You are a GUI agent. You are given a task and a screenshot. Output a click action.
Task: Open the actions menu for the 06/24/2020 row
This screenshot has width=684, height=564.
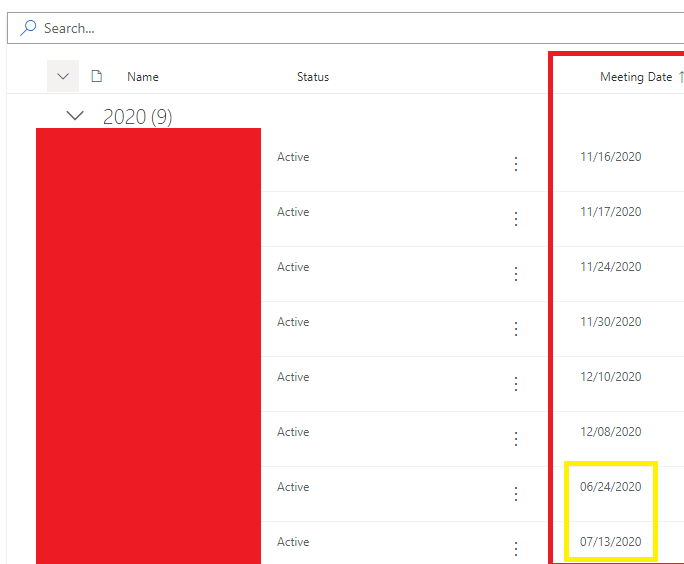(x=516, y=493)
